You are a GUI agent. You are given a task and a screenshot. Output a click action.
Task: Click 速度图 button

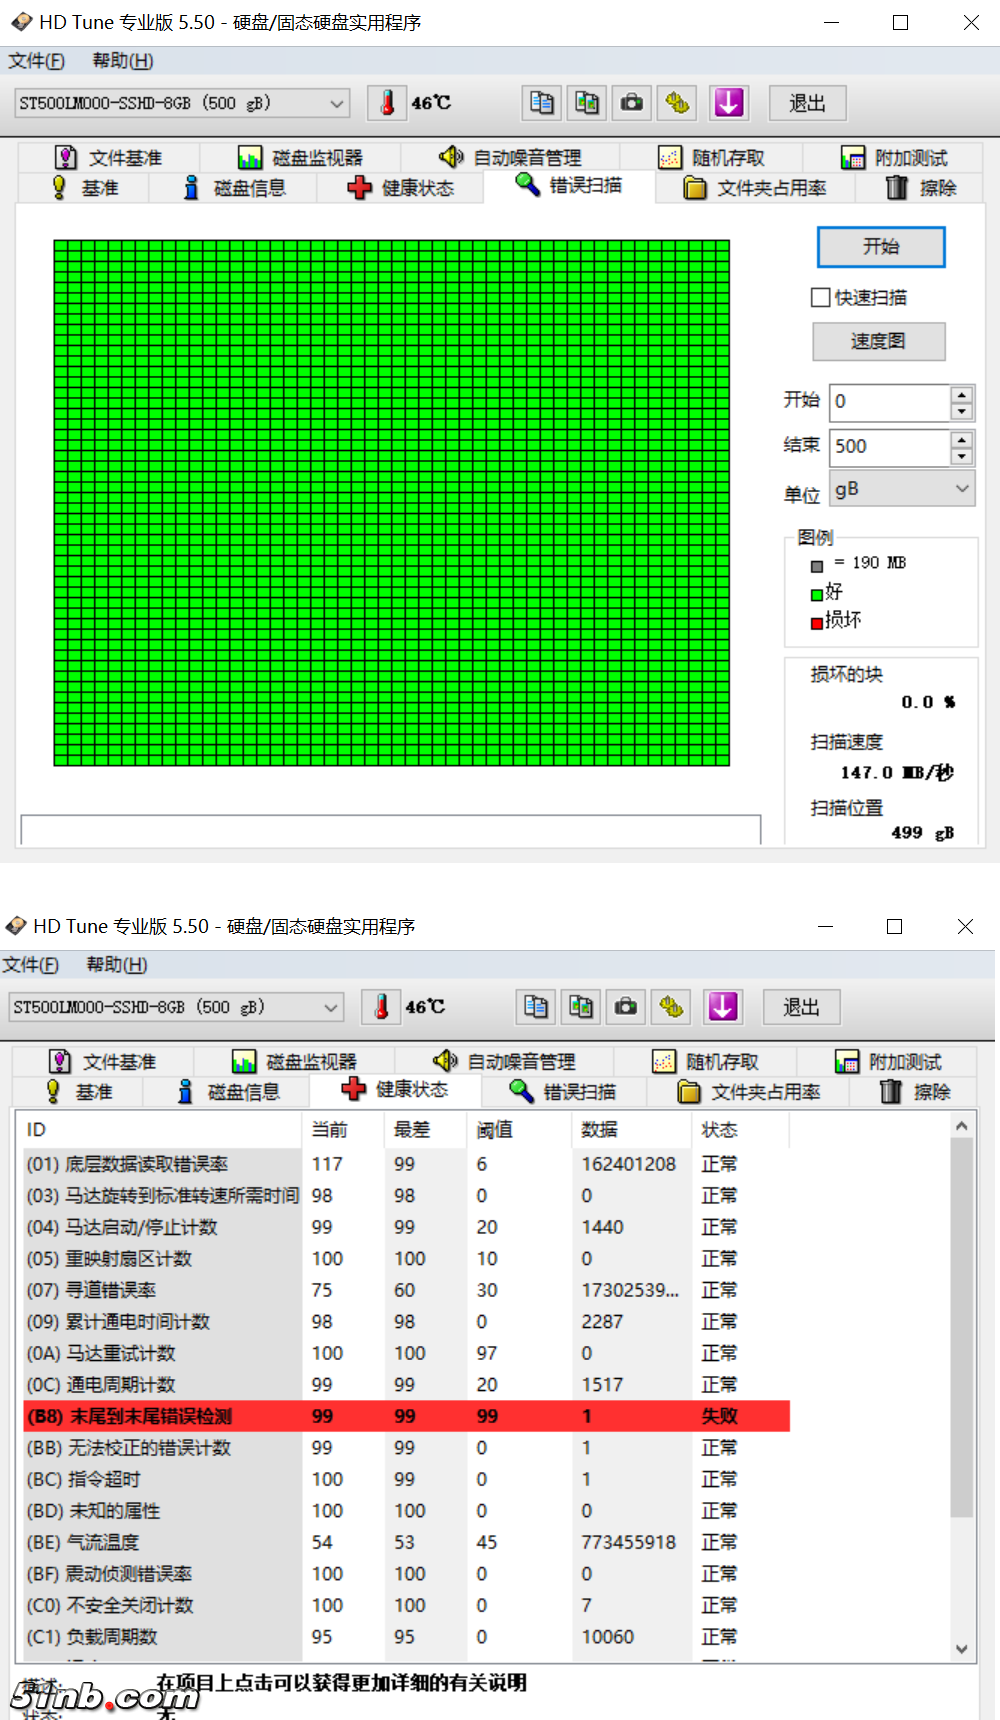879,341
